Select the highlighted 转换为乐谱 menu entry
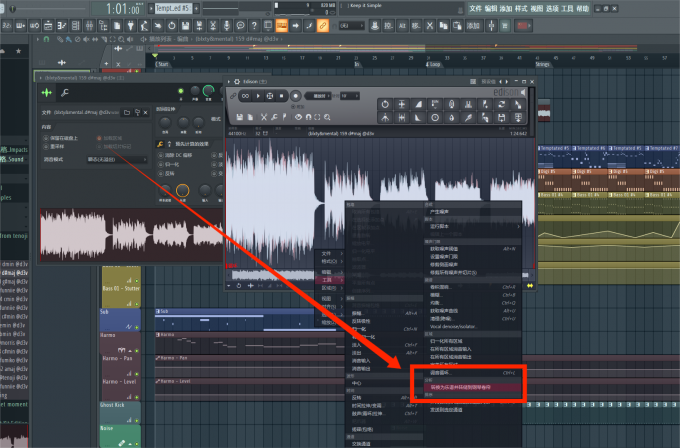The image size is (680, 448). click(462, 386)
